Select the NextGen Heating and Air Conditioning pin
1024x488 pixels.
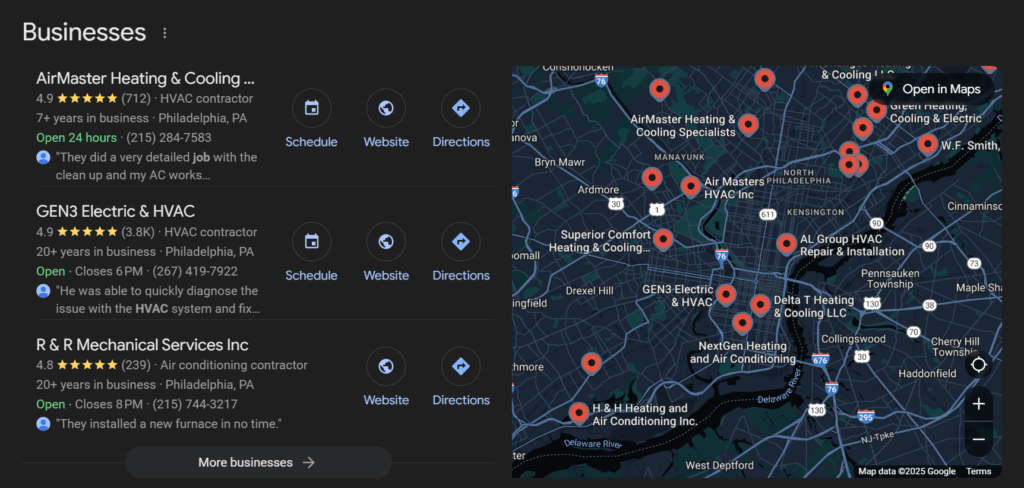tap(742, 323)
